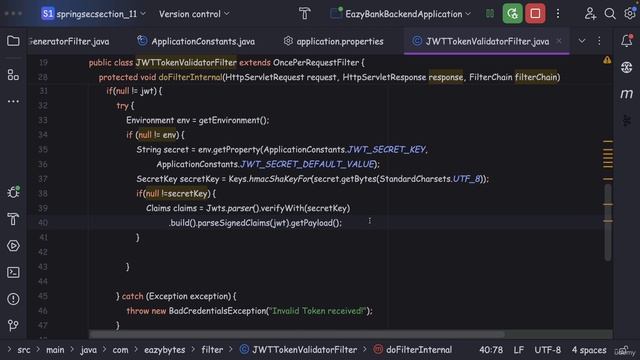
Task: Click the filter breadcrumb segment
Action: tap(212, 350)
